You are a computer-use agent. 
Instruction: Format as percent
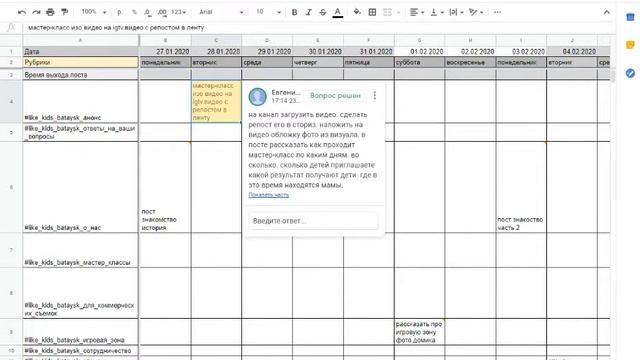tap(134, 12)
